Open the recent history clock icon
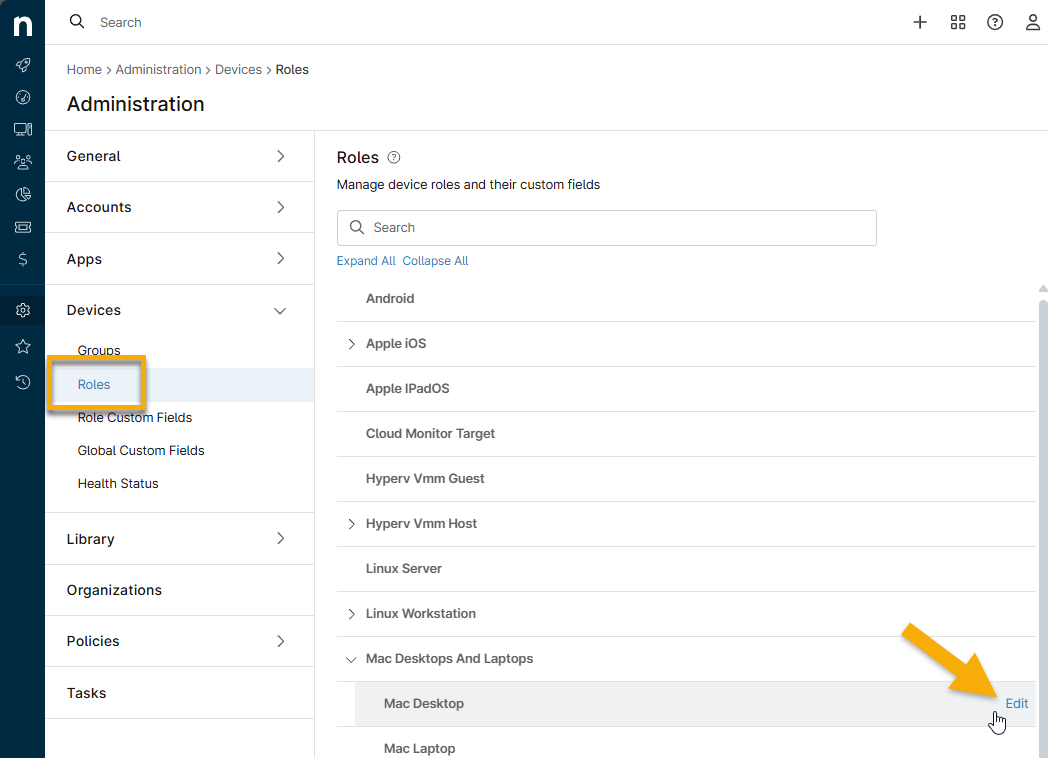This screenshot has width=1049, height=758. [22, 381]
